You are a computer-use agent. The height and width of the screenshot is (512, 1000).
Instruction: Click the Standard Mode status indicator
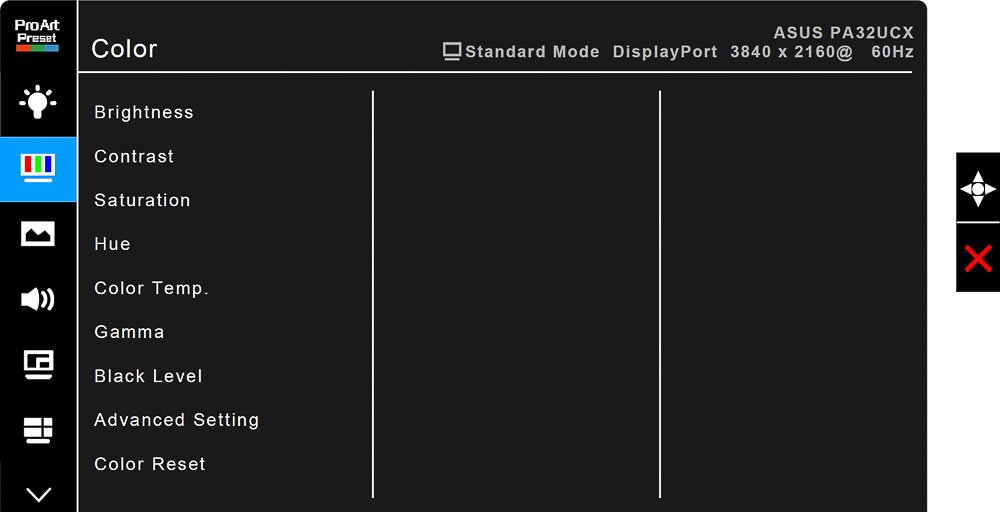point(521,52)
